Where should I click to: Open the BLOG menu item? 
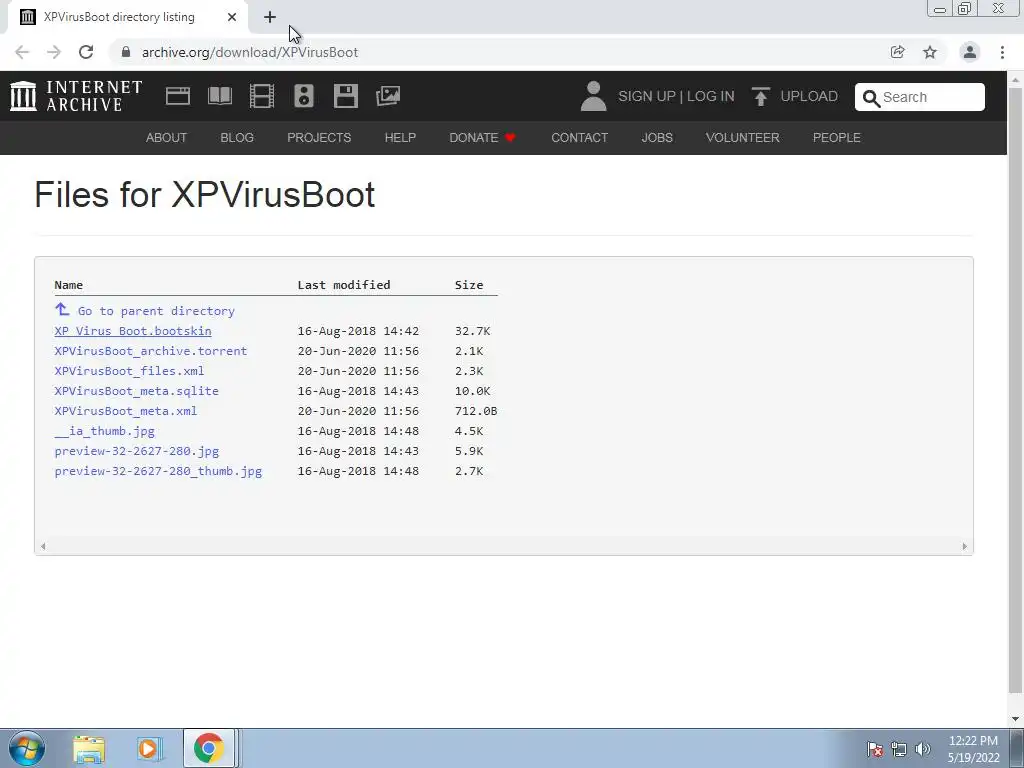tap(237, 138)
